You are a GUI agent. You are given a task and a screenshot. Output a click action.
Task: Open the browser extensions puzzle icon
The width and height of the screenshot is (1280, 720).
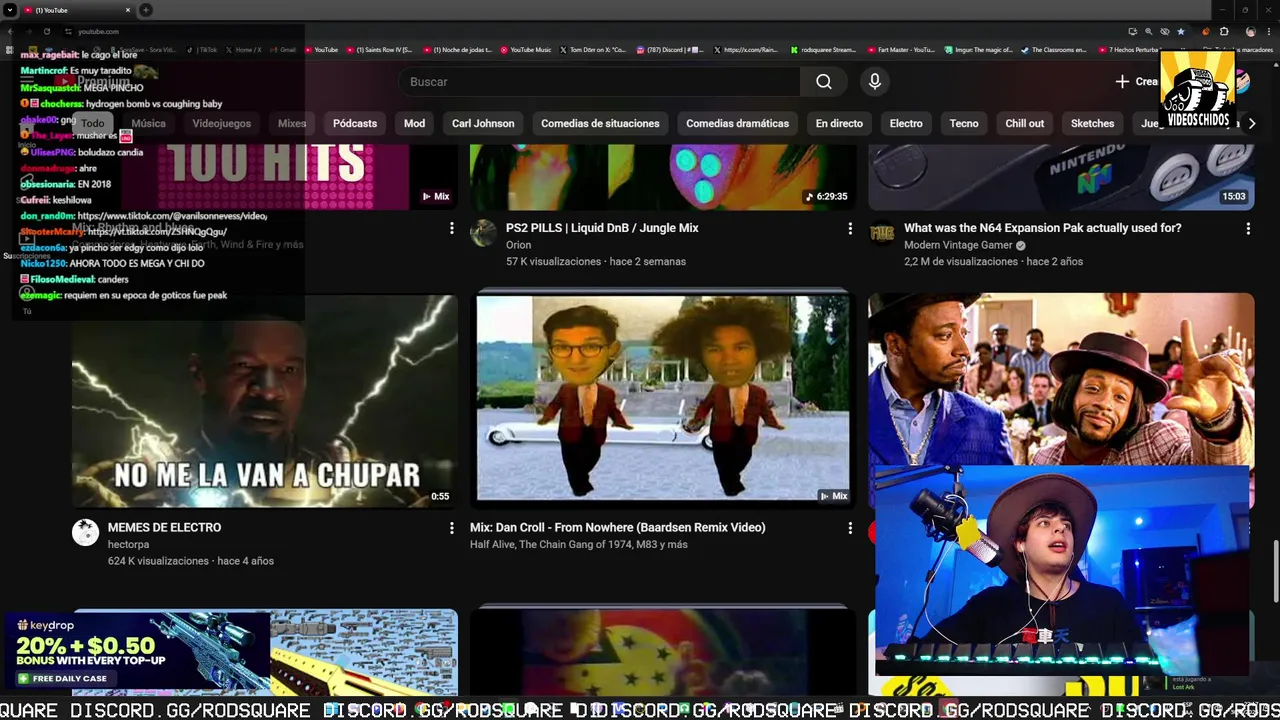(1224, 31)
